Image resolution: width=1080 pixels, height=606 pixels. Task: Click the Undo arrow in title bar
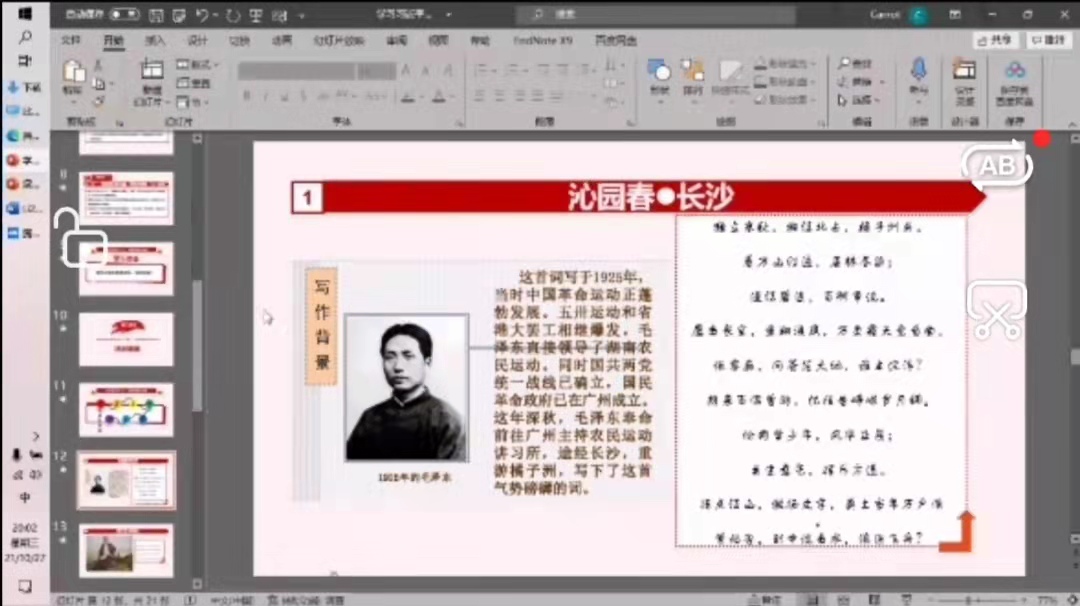tap(202, 15)
